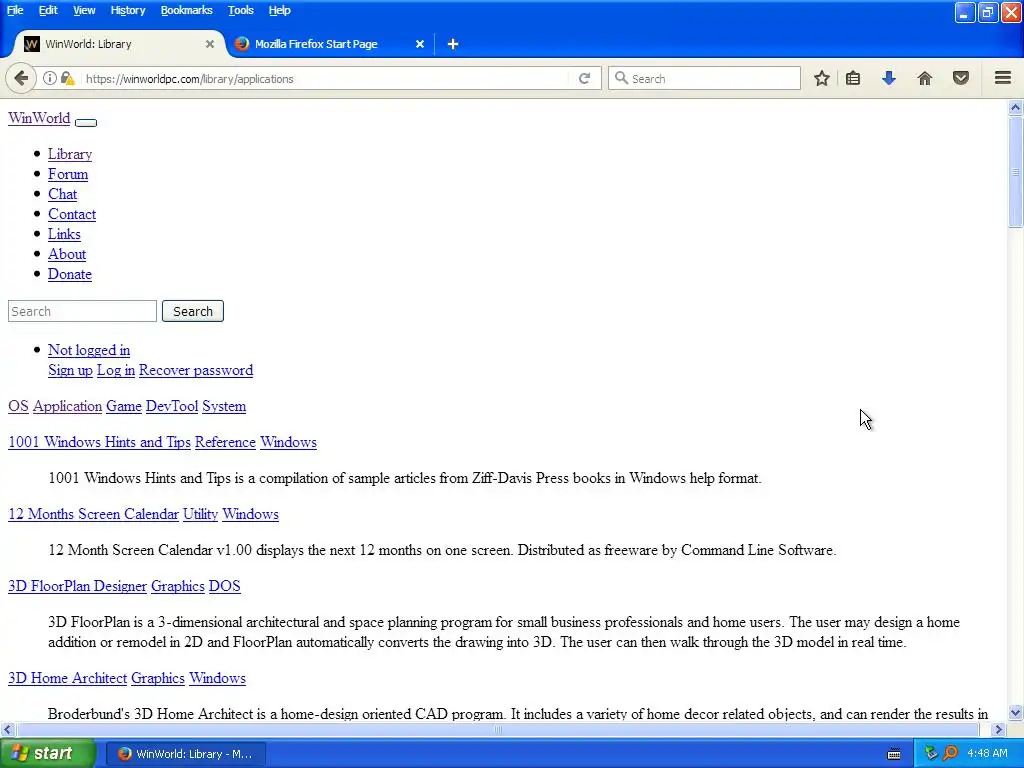Viewport: 1024px width, 768px height.
Task: Click the DOS tag link
Action: [x=225, y=586]
